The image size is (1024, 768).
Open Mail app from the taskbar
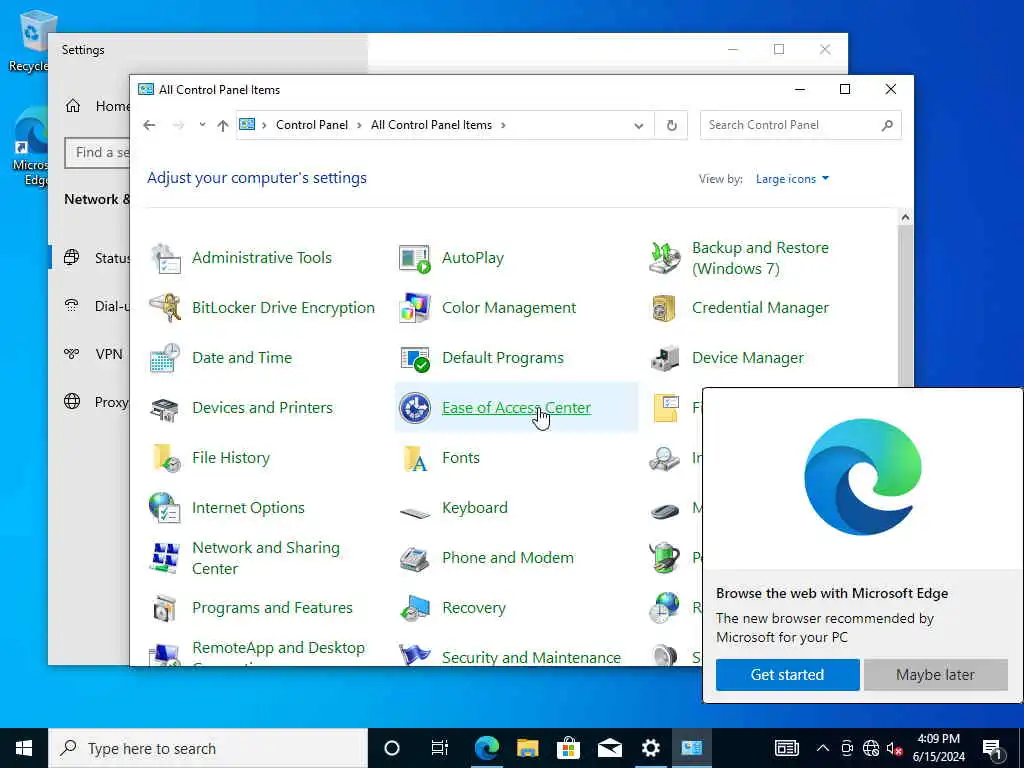point(610,748)
